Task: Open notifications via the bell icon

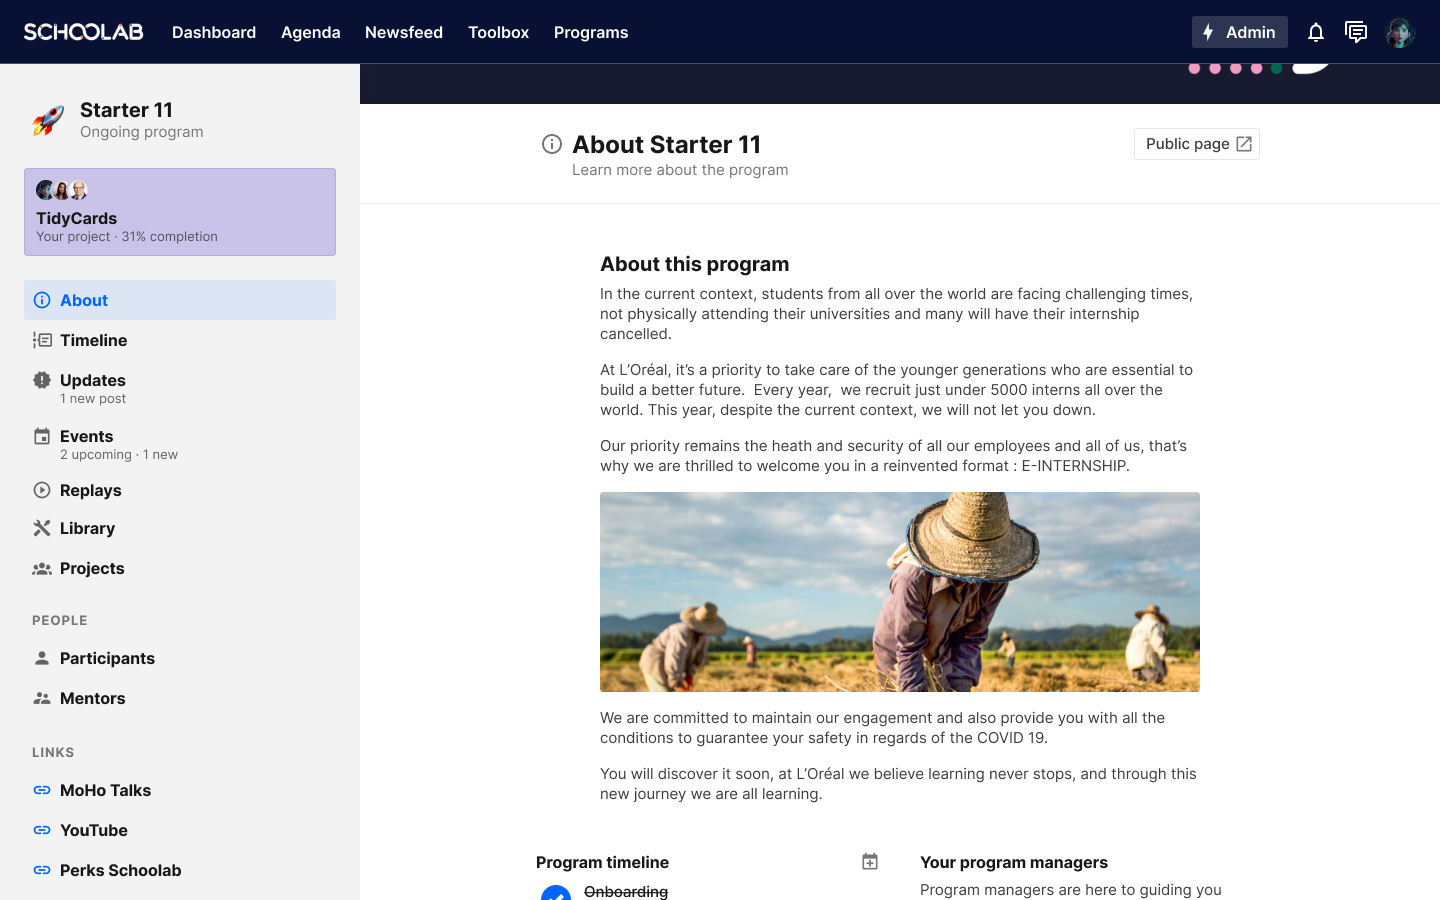Action: coord(1316,32)
